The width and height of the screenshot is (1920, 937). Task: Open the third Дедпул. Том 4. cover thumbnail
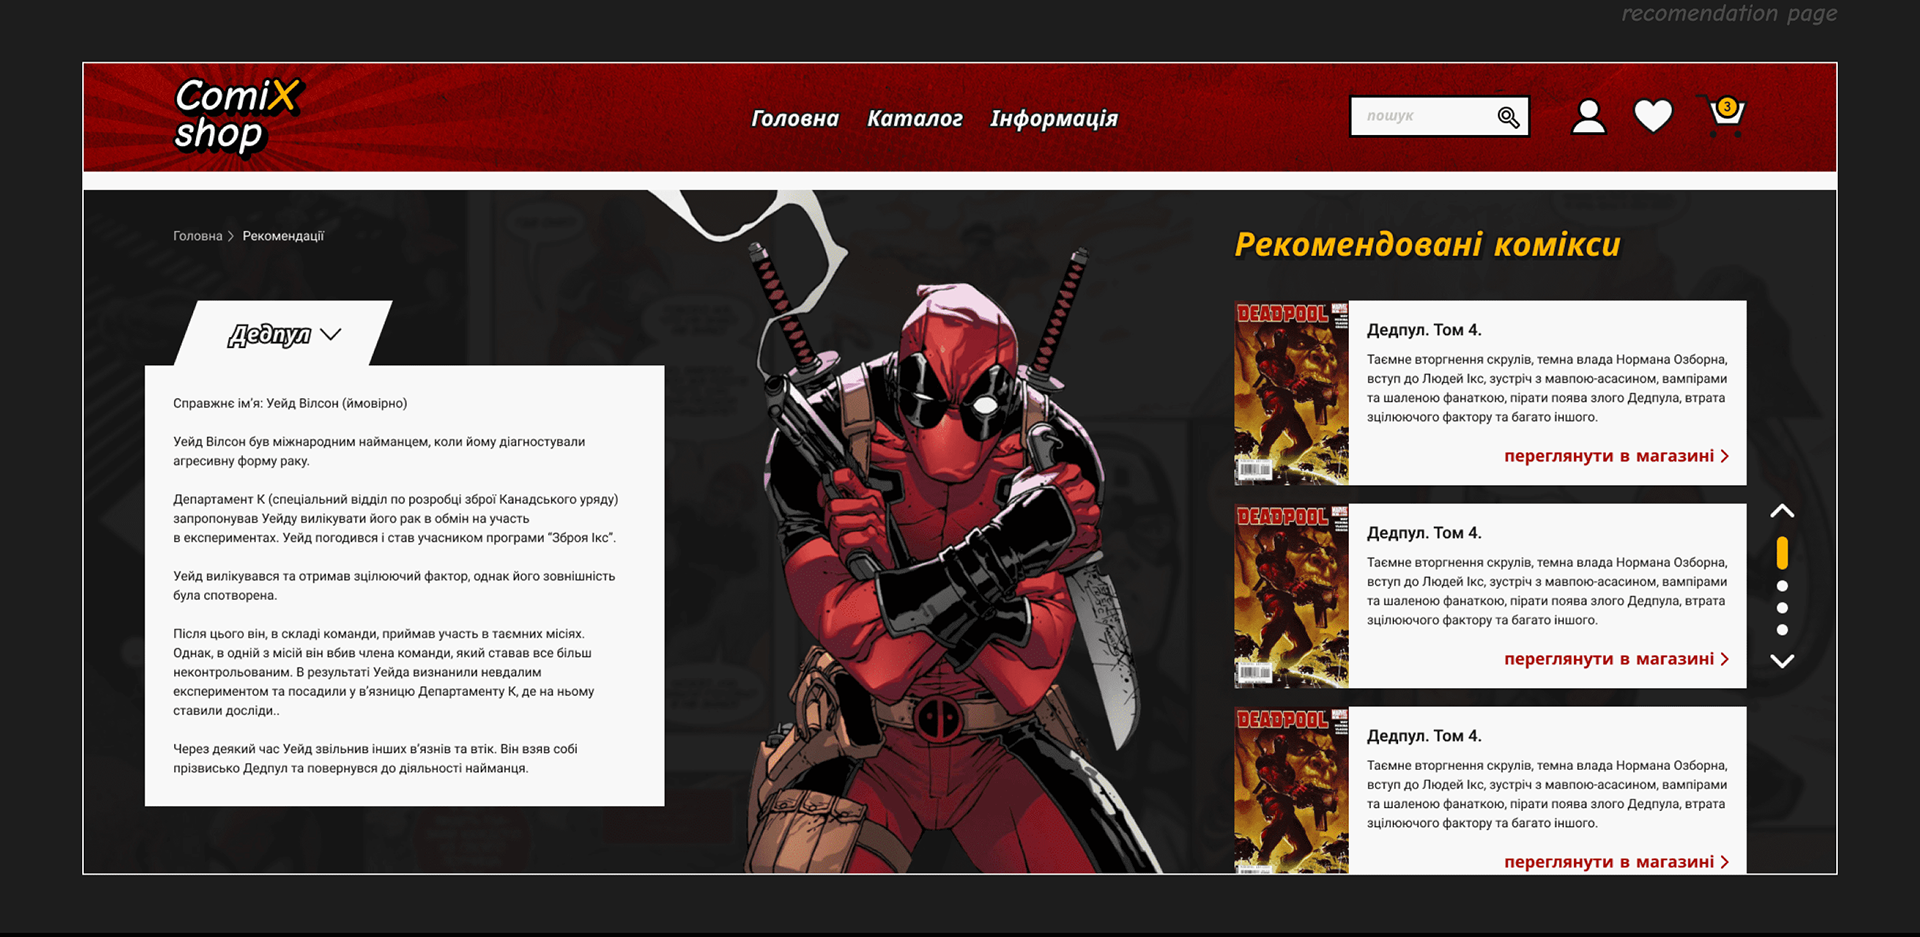click(1291, 790)
